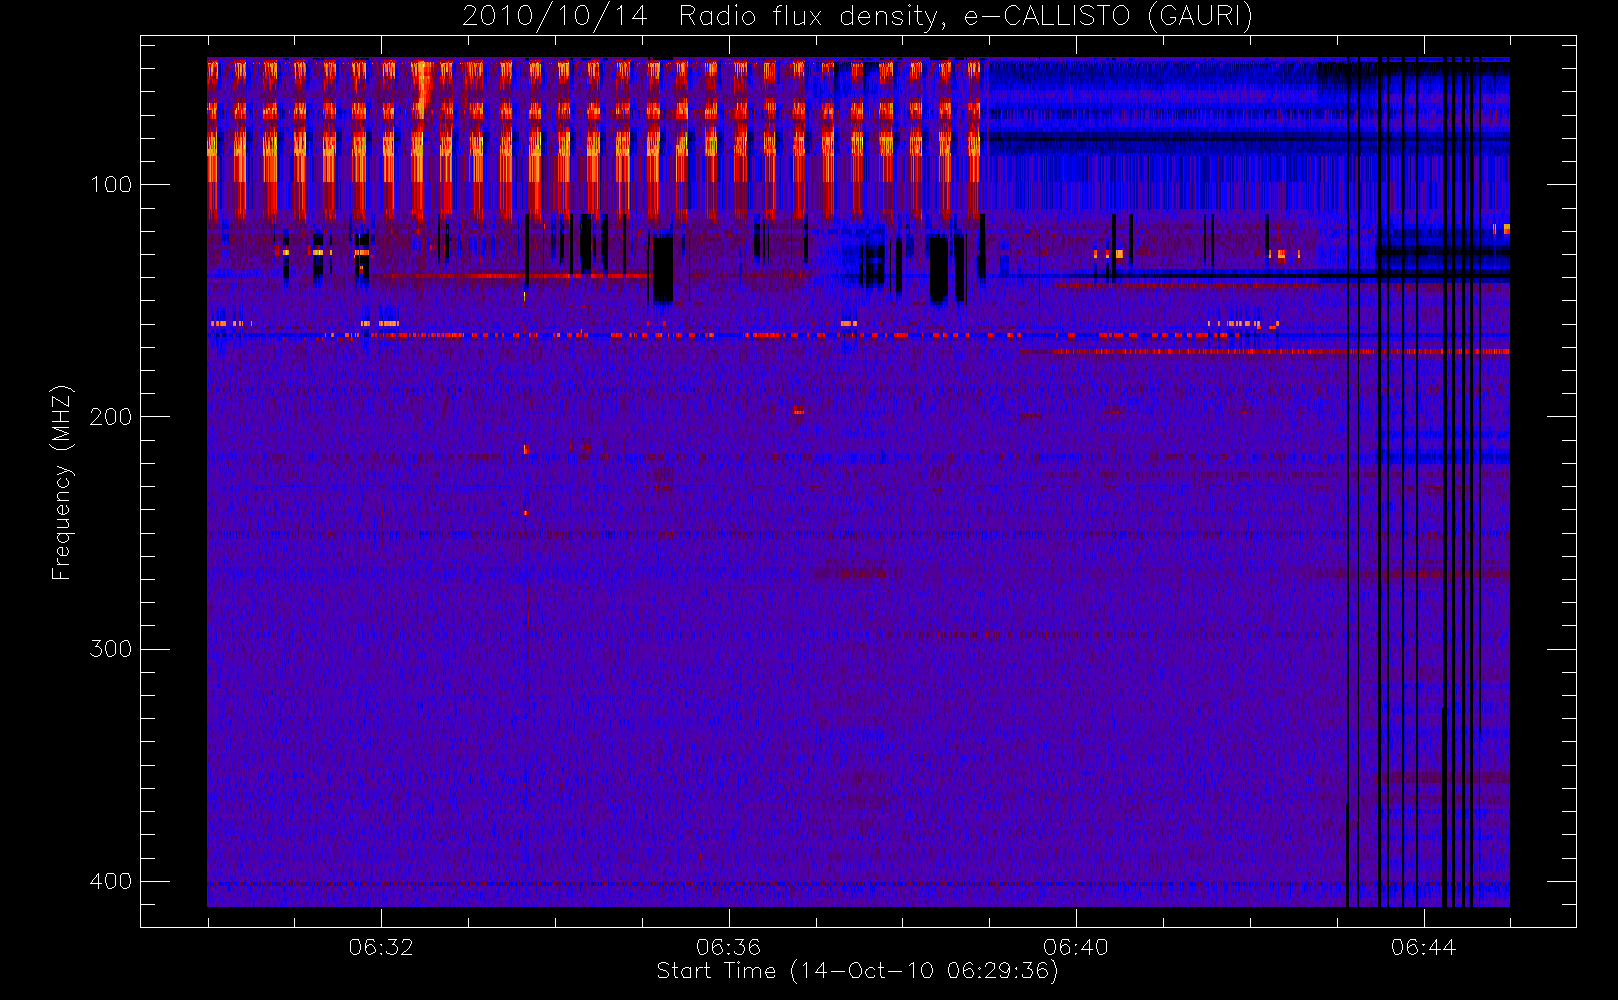
Task: Click the 'Frequency (MHZ)' axis label
Action: coord(62,482)
